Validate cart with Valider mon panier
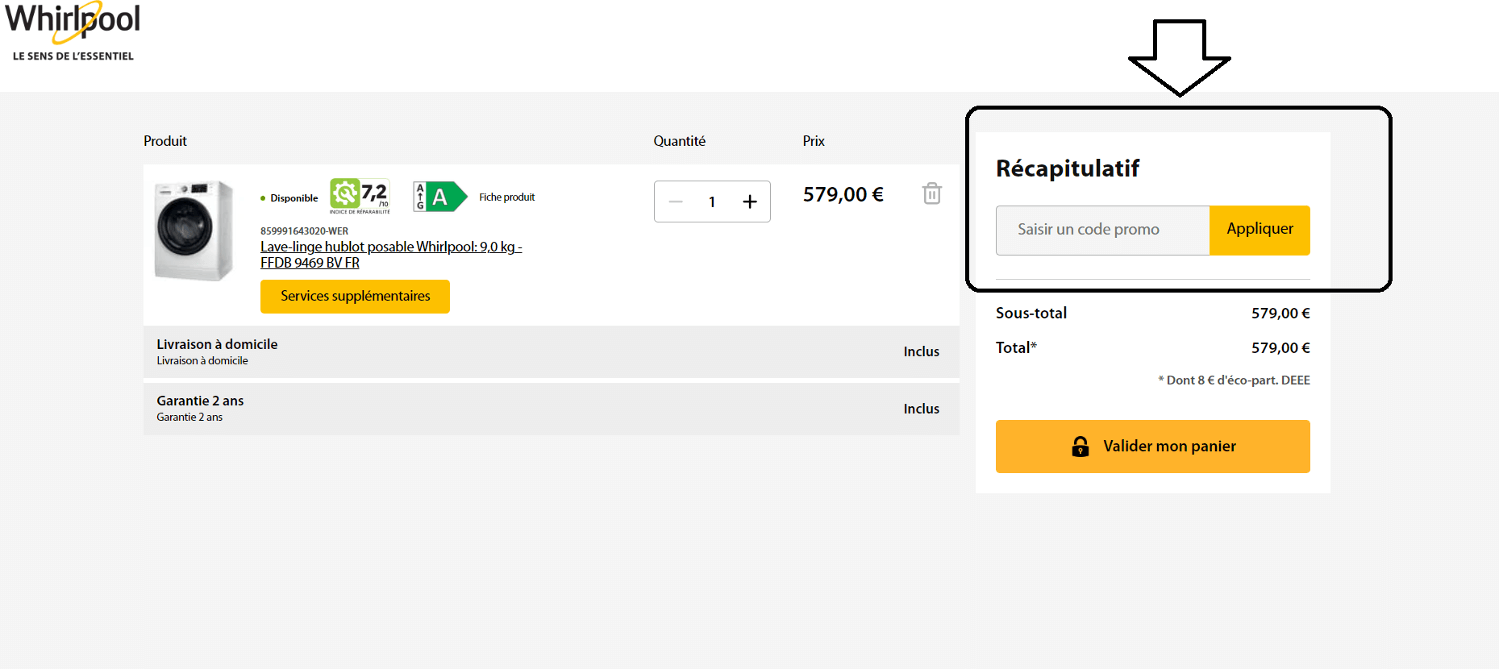 [1153, 446]
